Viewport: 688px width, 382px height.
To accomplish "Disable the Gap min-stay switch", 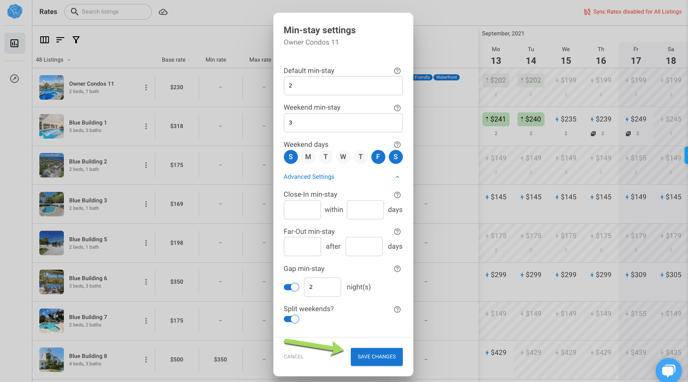I will pyautogui.click(x=291, y=287).
